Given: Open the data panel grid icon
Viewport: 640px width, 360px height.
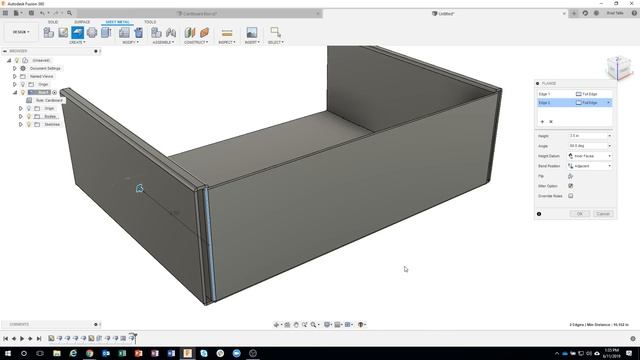Looking at the screenshot, I should coord(5,13).
